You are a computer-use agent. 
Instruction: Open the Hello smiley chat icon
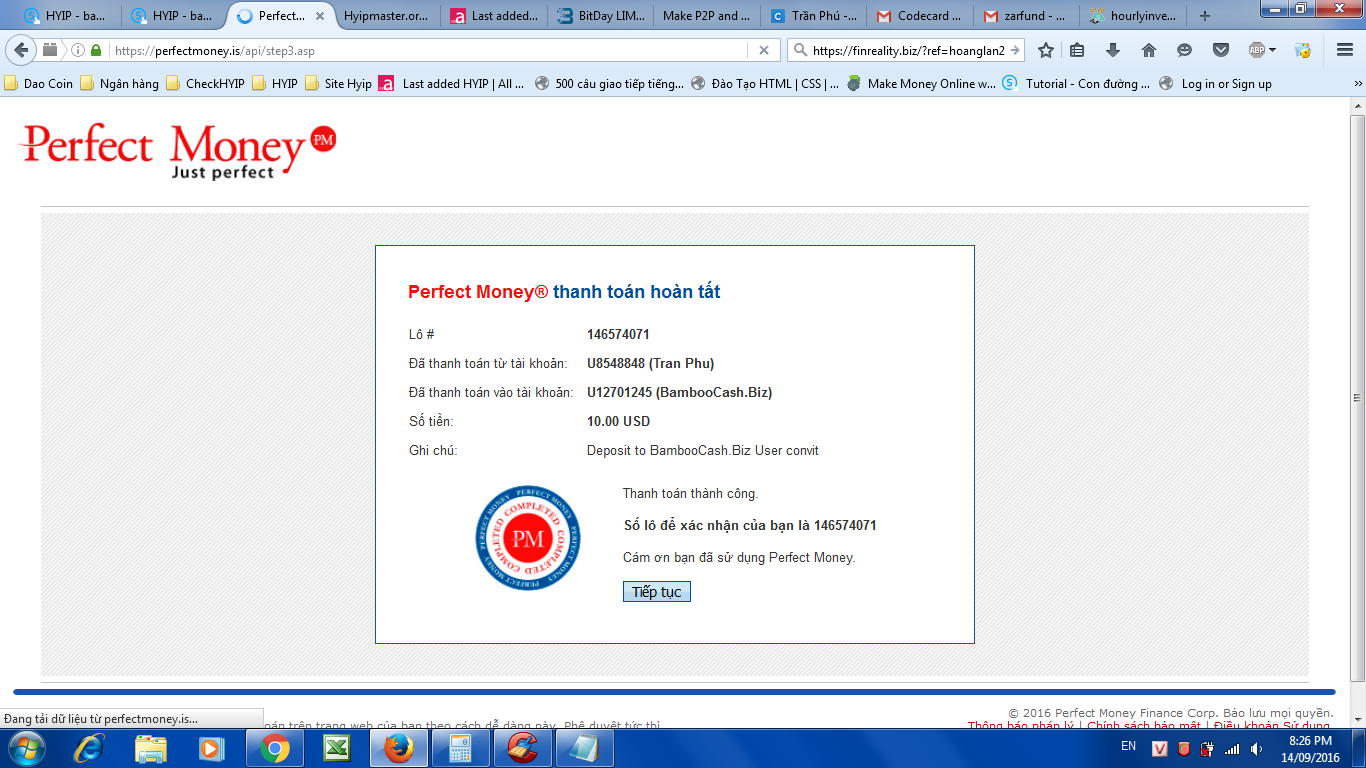tap(1185, 50)
